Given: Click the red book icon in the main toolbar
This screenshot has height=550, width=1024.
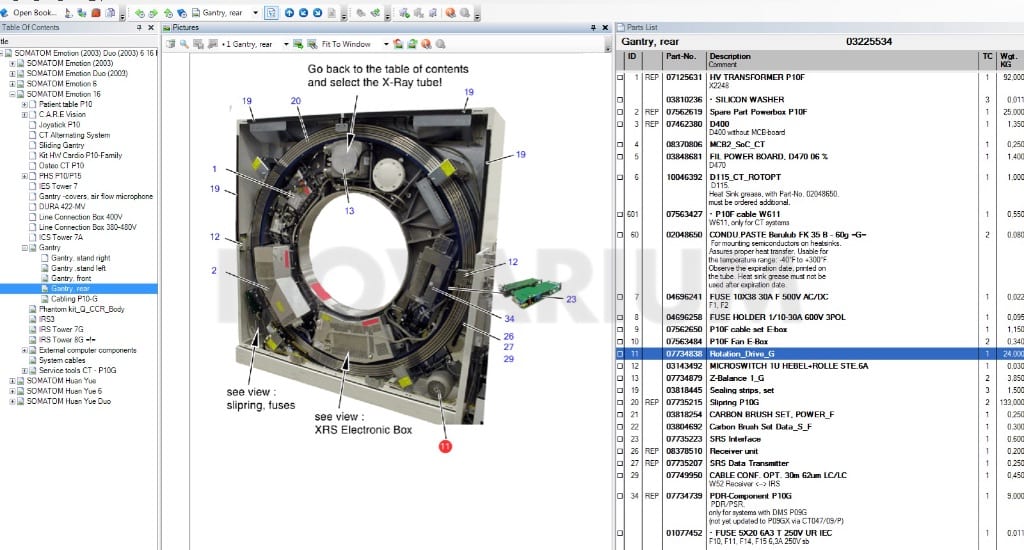Looking at the screenshot, I should click(x=96, y=13).
